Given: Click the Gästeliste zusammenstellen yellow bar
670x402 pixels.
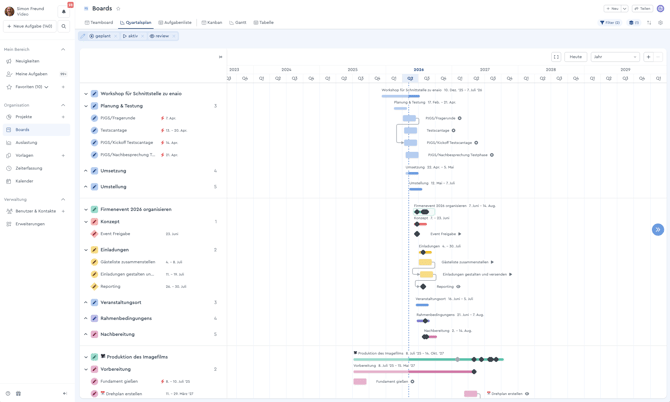Looking at the screenshot, I should 425,262.
